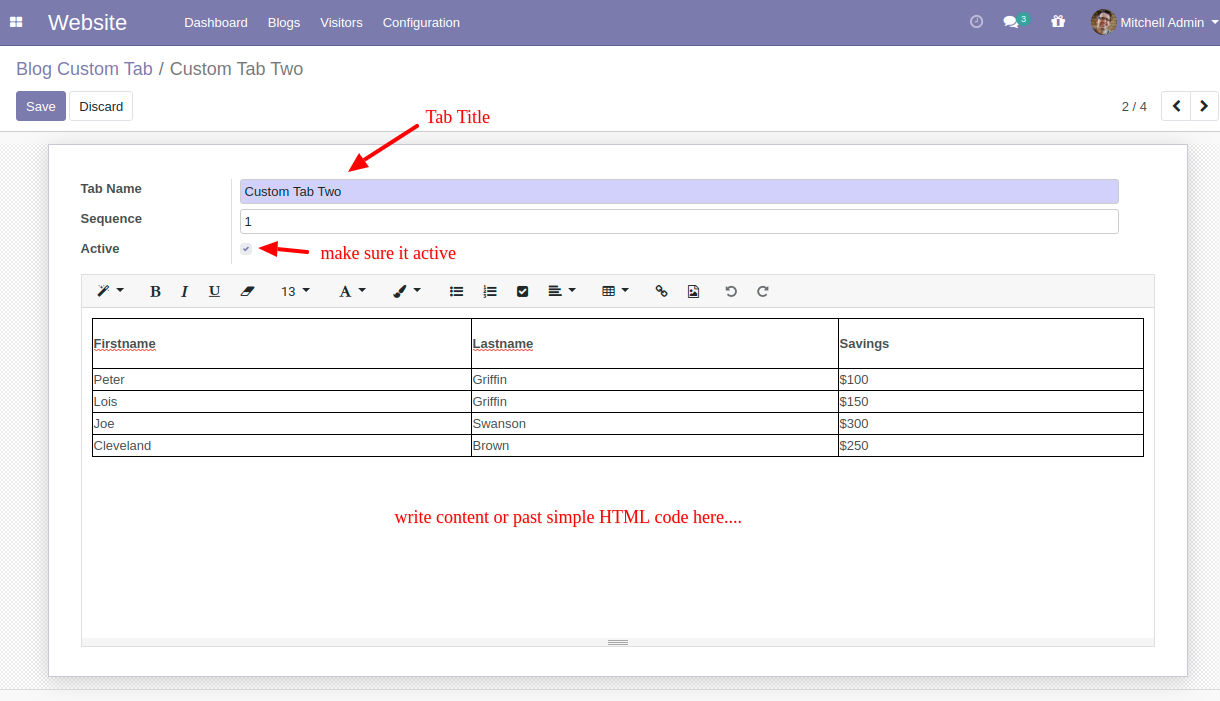Discard changes to the record
The width and height of the screenshot is (1220, 701).
pyautogui.click(x=101, y=106)
